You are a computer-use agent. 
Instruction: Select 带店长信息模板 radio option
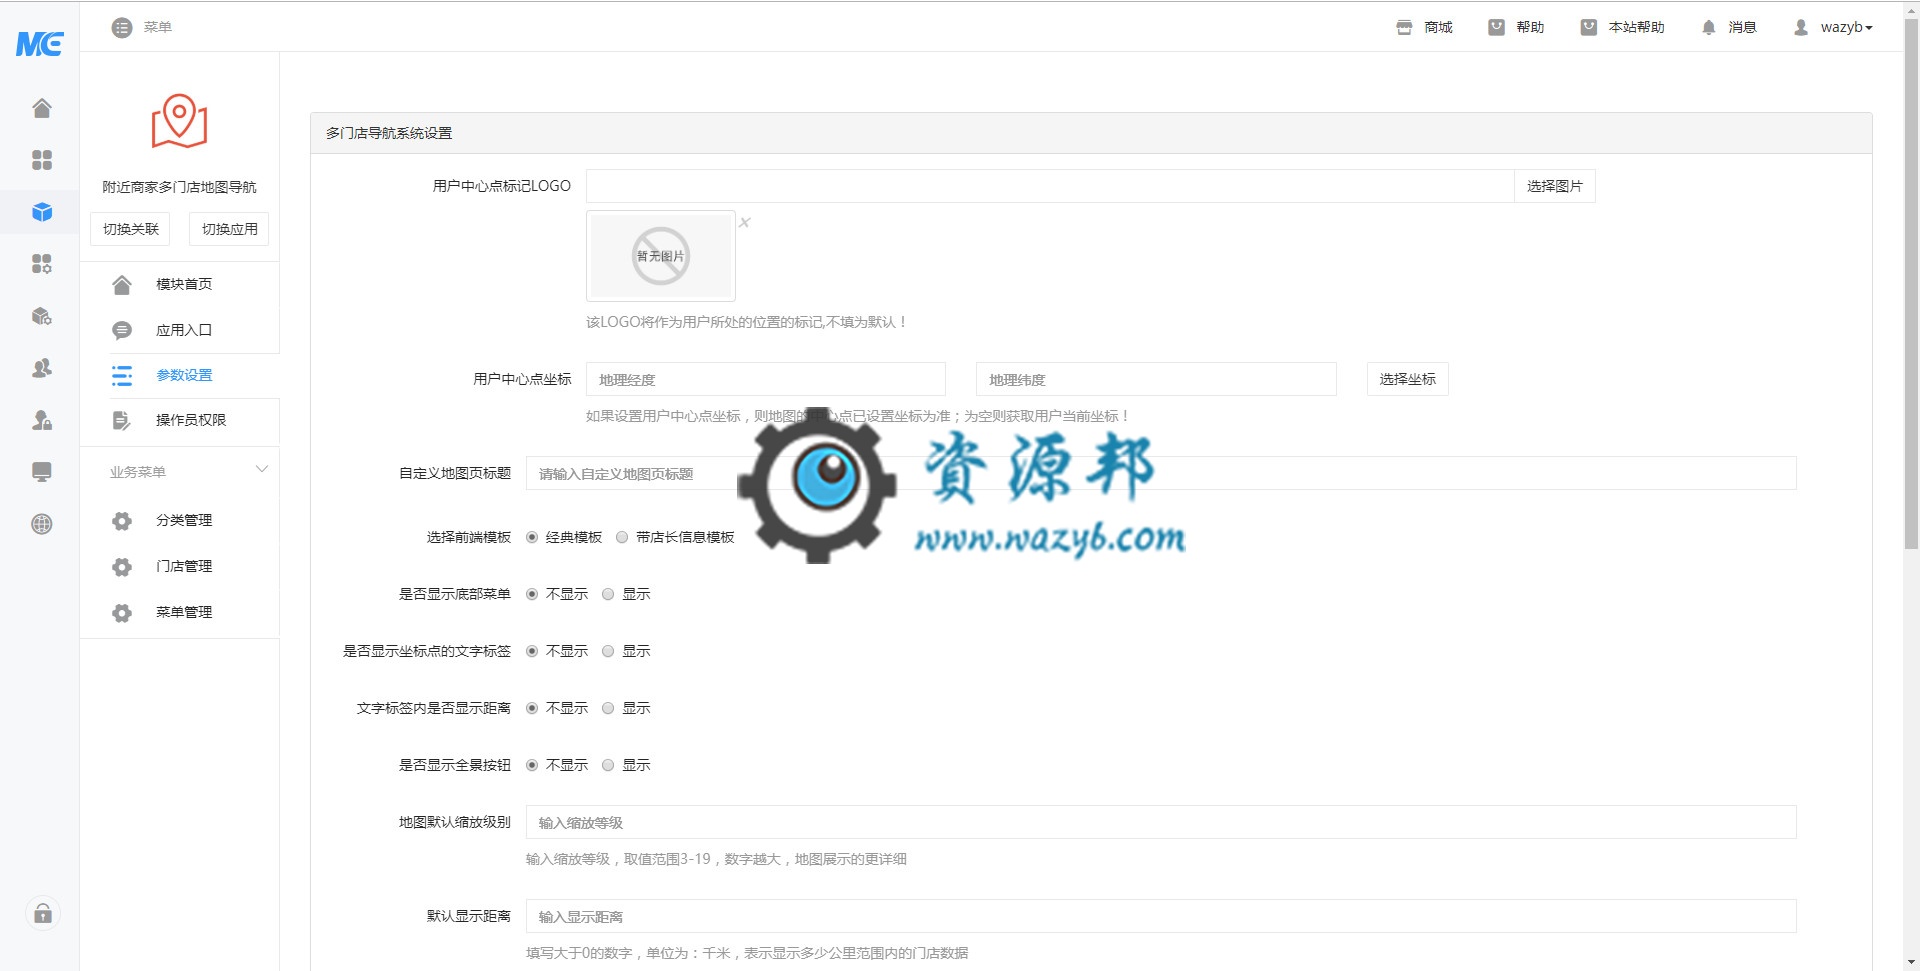click(x=622, y=538)
